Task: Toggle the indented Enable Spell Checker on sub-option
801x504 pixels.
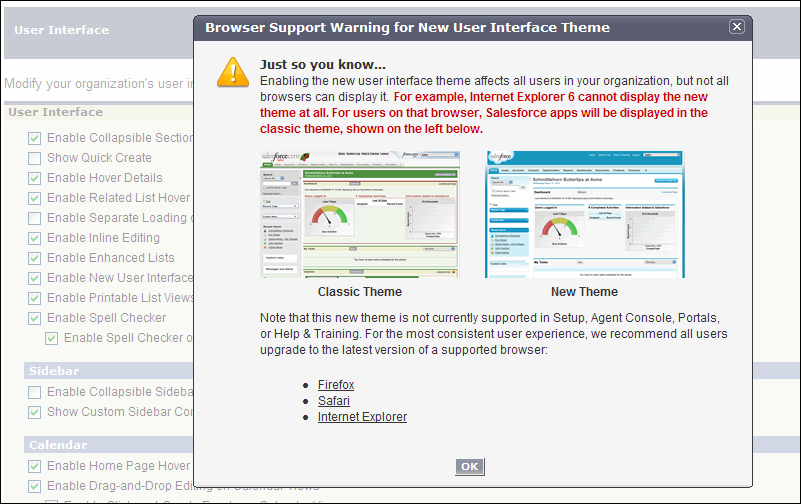Action: click(52, 338)
